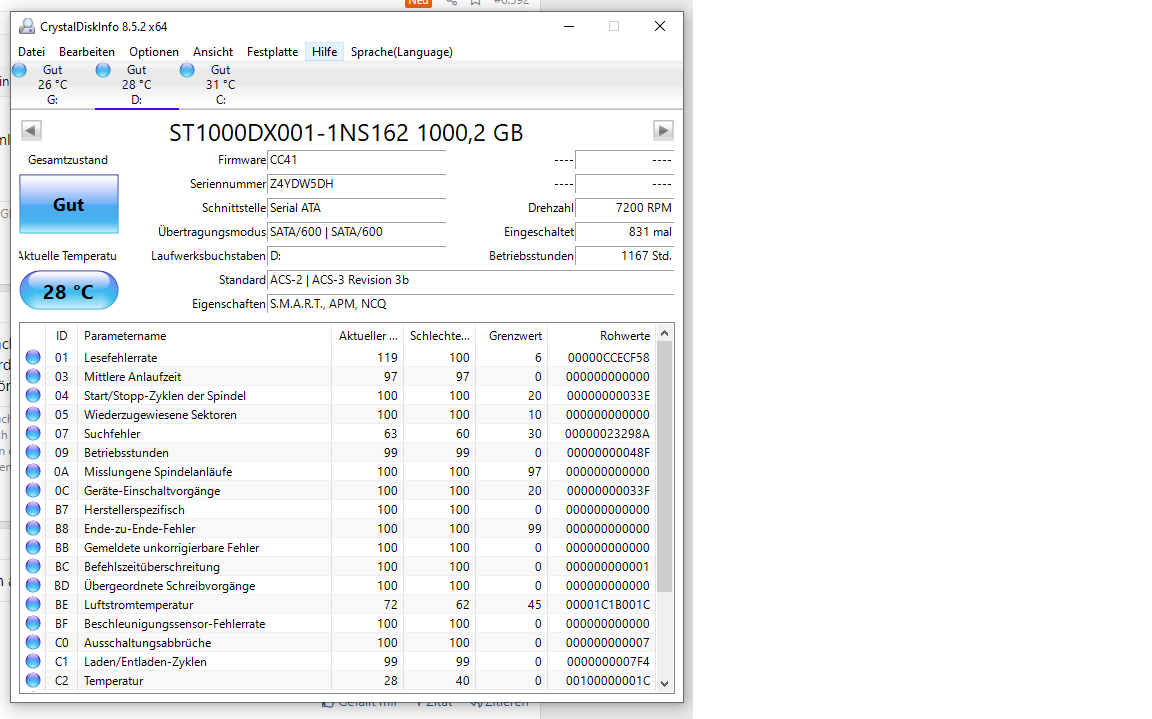
Task: Click status icon of Lesefehlerrate row
Action: 33,358
